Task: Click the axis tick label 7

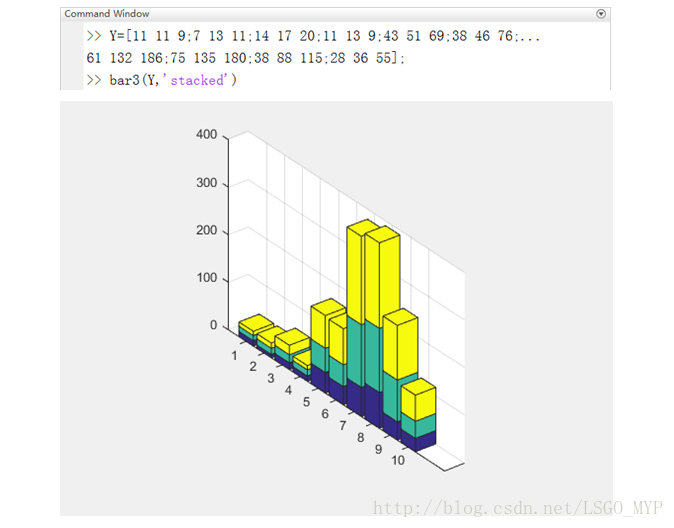Action: (x=343, y=425)
